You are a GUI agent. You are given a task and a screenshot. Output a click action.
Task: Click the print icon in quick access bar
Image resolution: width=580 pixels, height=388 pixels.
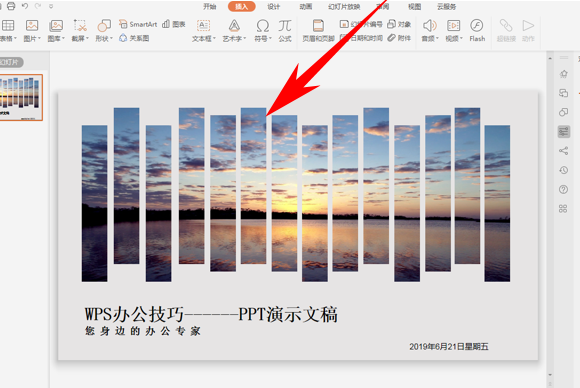point(11,6)
